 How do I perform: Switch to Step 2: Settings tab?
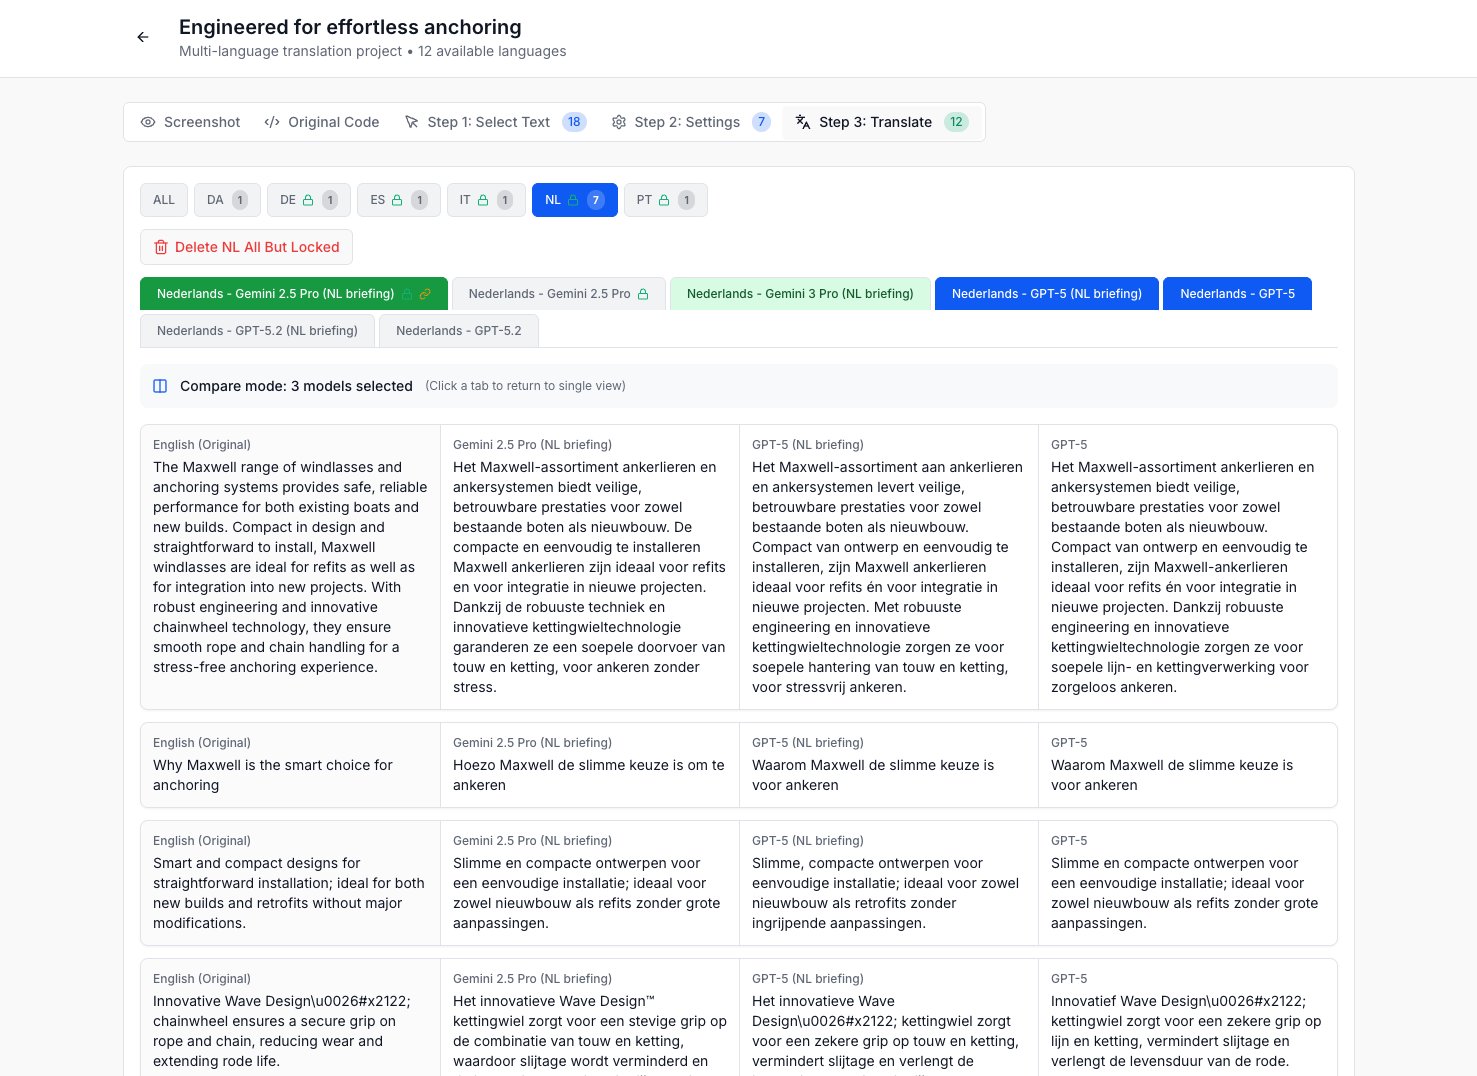coord(691,122)
